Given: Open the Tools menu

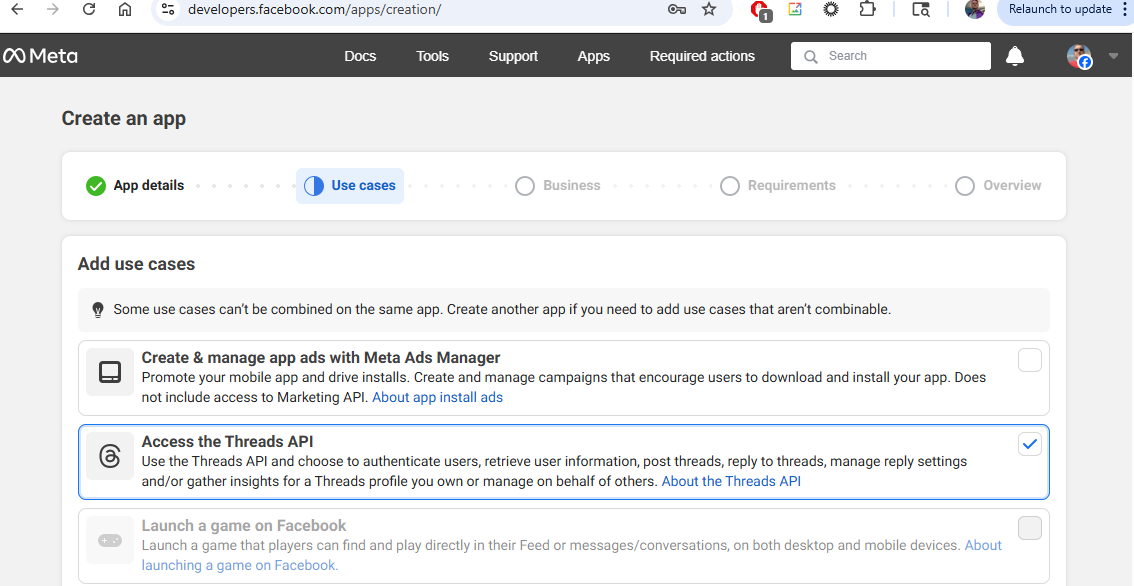Looking at the screenshot, I should pos(432,56).
